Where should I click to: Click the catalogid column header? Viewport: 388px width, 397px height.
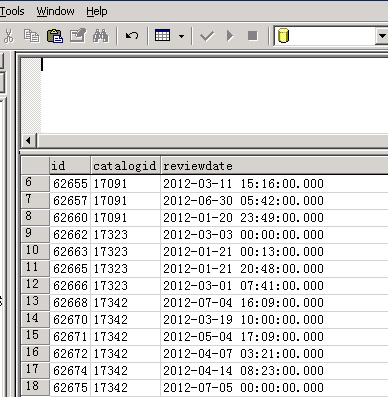(125, 166)
